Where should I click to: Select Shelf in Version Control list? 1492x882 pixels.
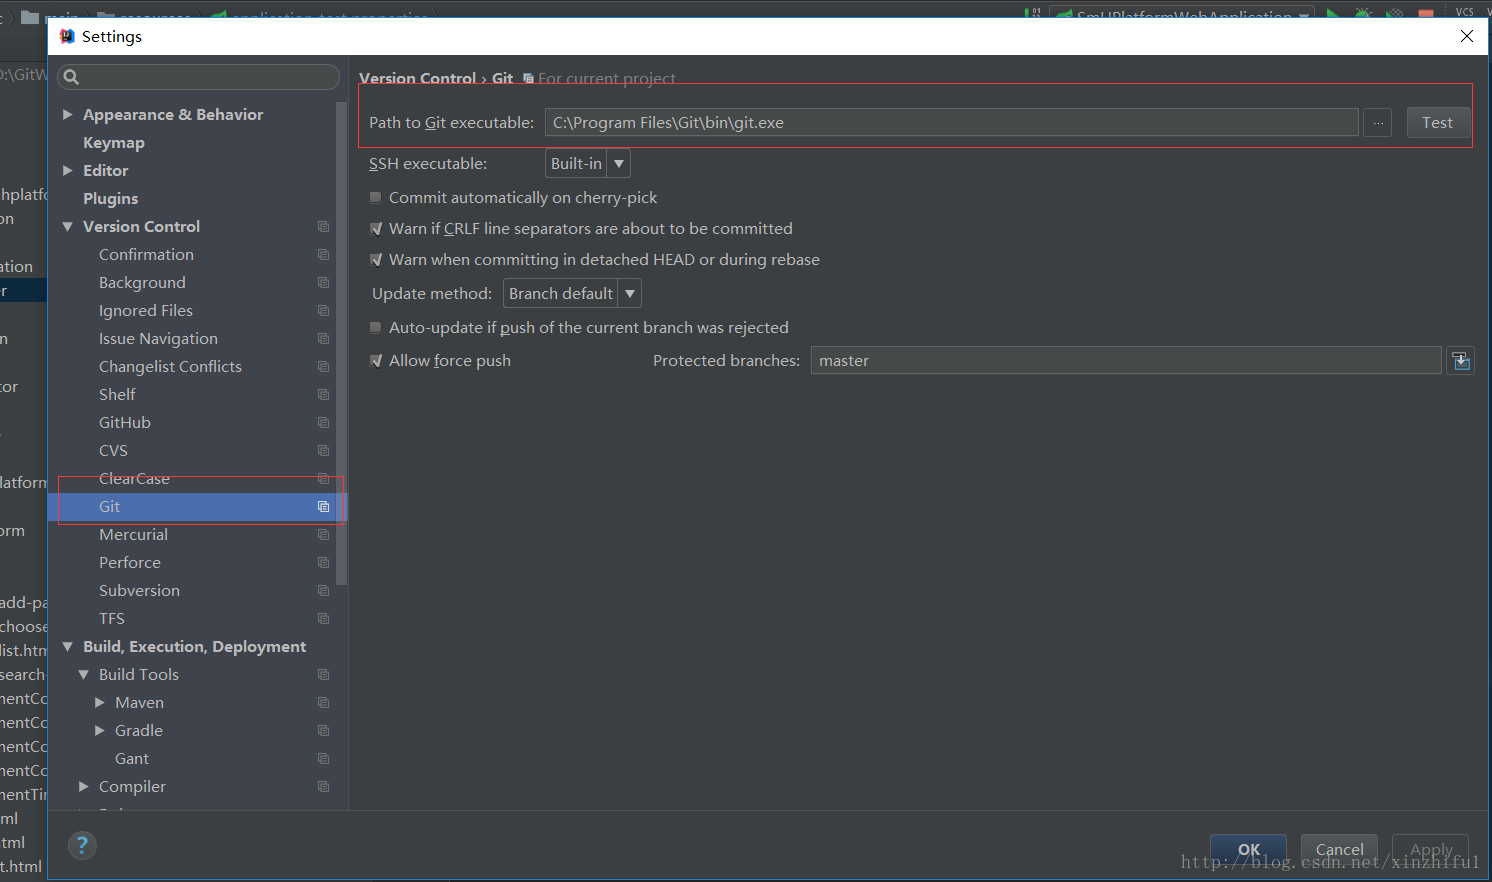pos(117,395)
